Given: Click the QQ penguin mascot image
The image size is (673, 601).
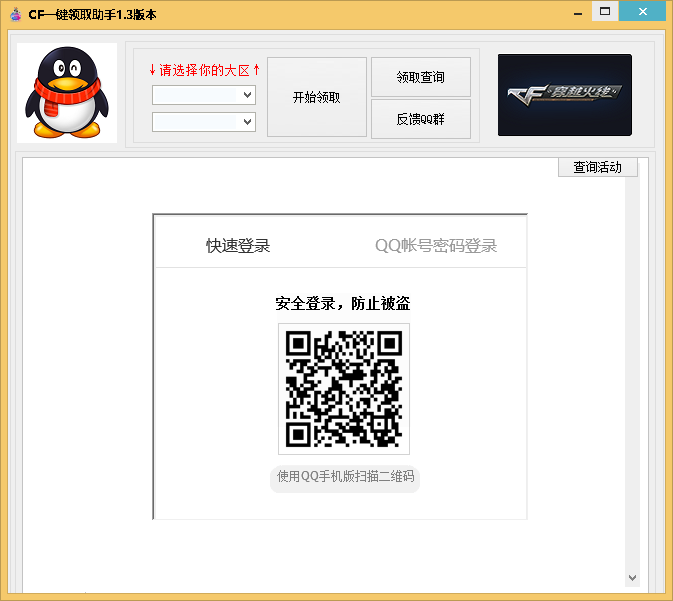Looking at the screenshot, I should click(x=67, y=93).
